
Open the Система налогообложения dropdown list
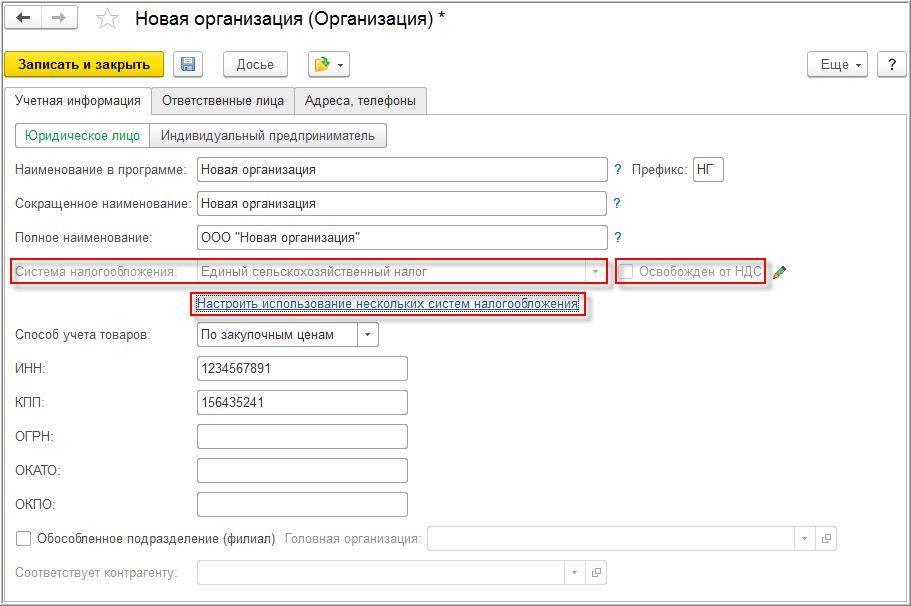click(596, 271)
